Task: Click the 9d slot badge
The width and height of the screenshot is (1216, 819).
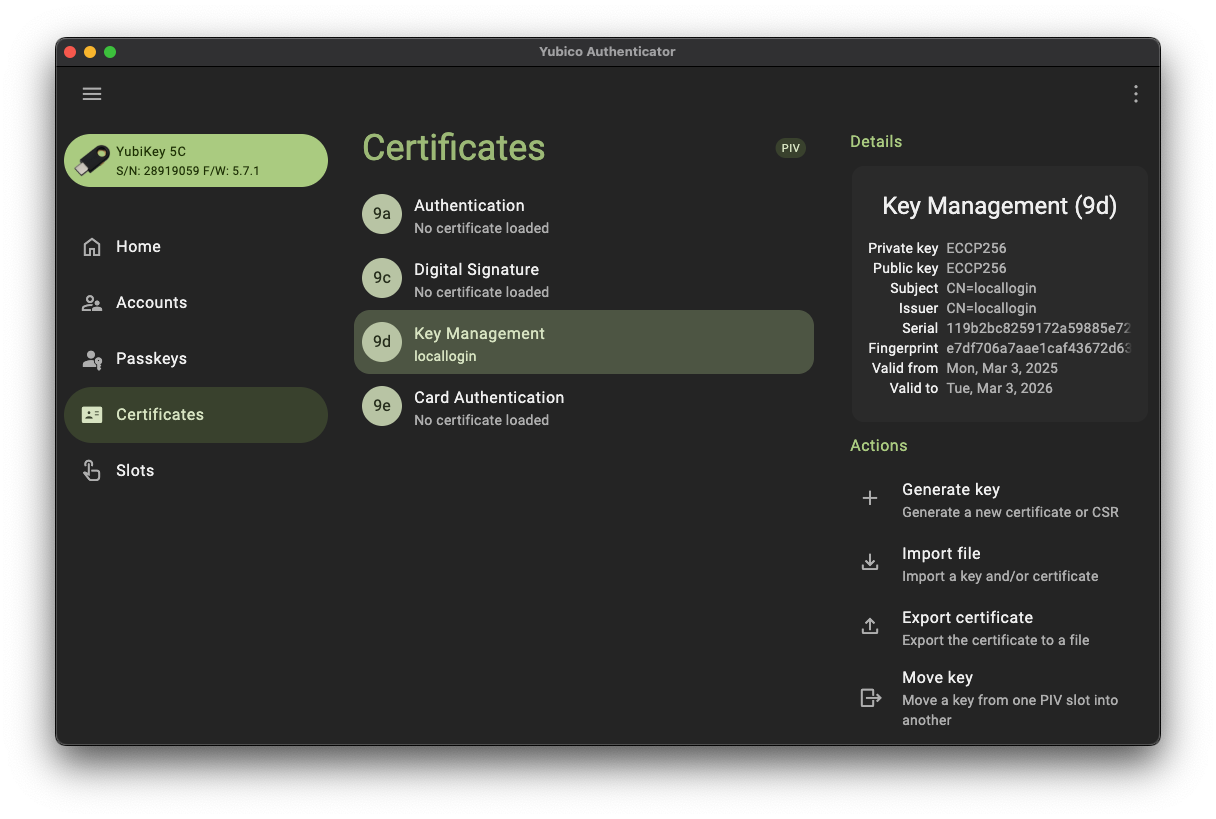Action: [x=382, y=342]
